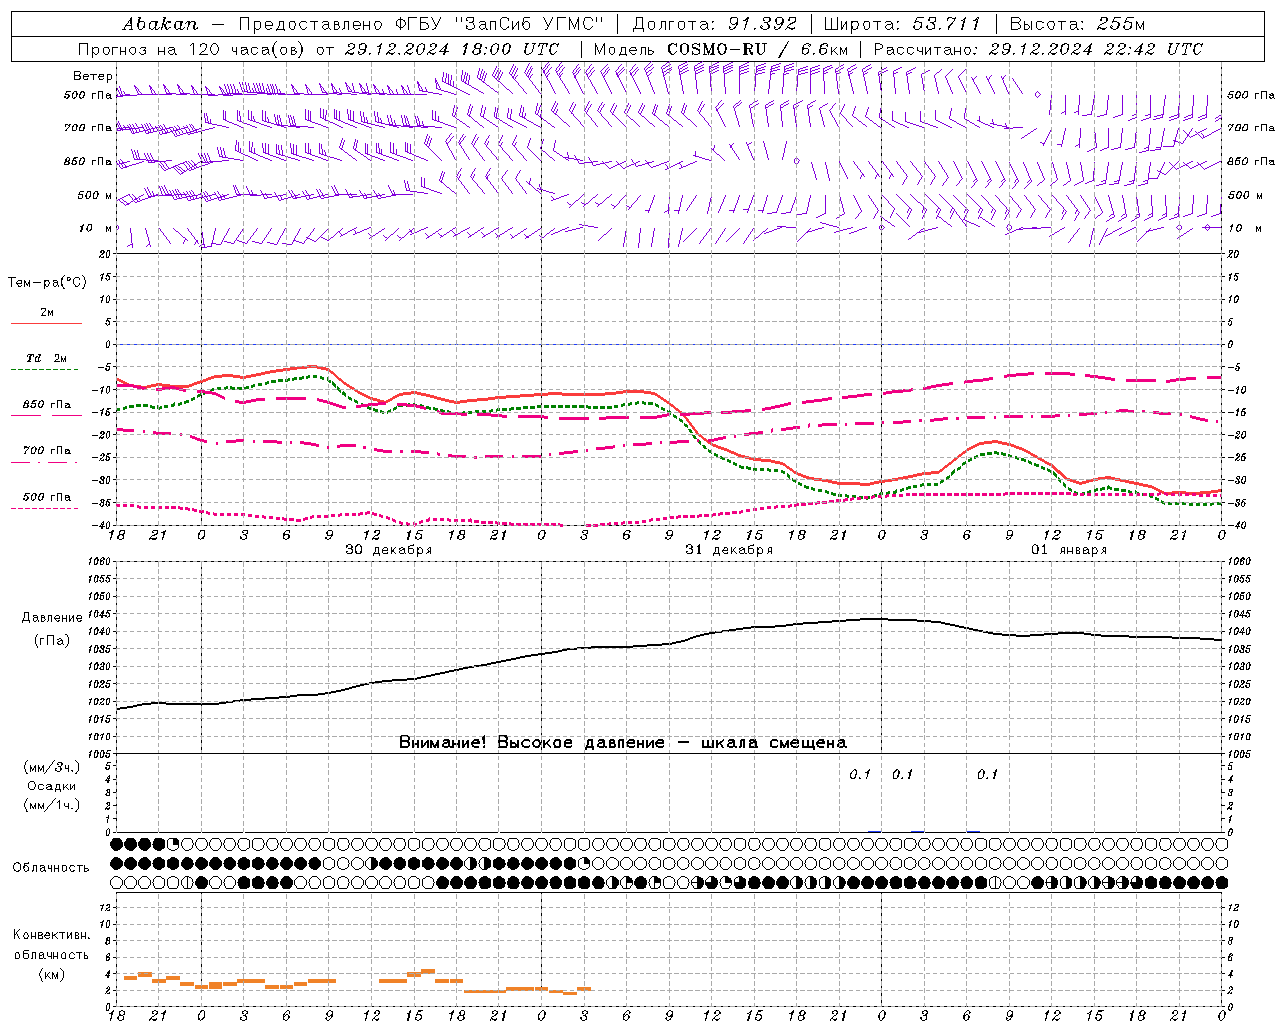Viewport: 1280px width, 1024px height.
Task: Click the "Высота: 255м" header field
Action: 1077,24
